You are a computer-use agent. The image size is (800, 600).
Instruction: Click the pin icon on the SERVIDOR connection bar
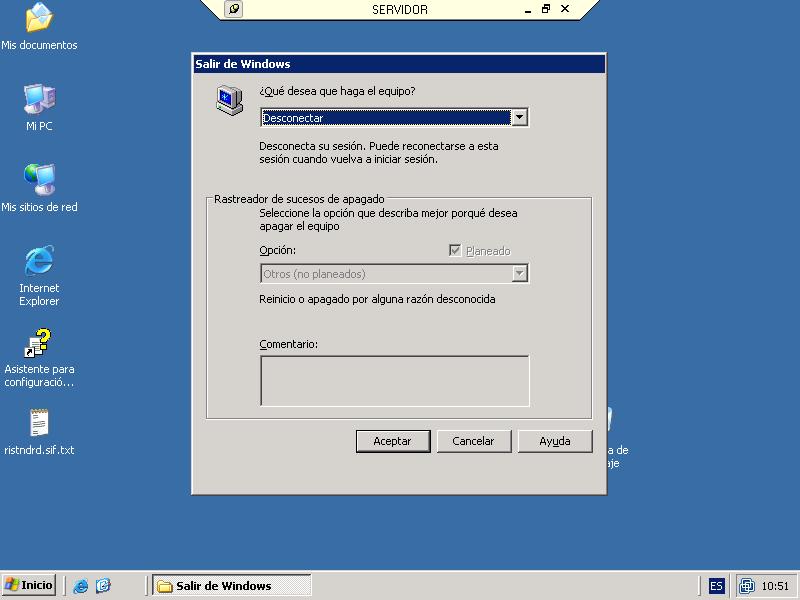click(x=234, y=9)
